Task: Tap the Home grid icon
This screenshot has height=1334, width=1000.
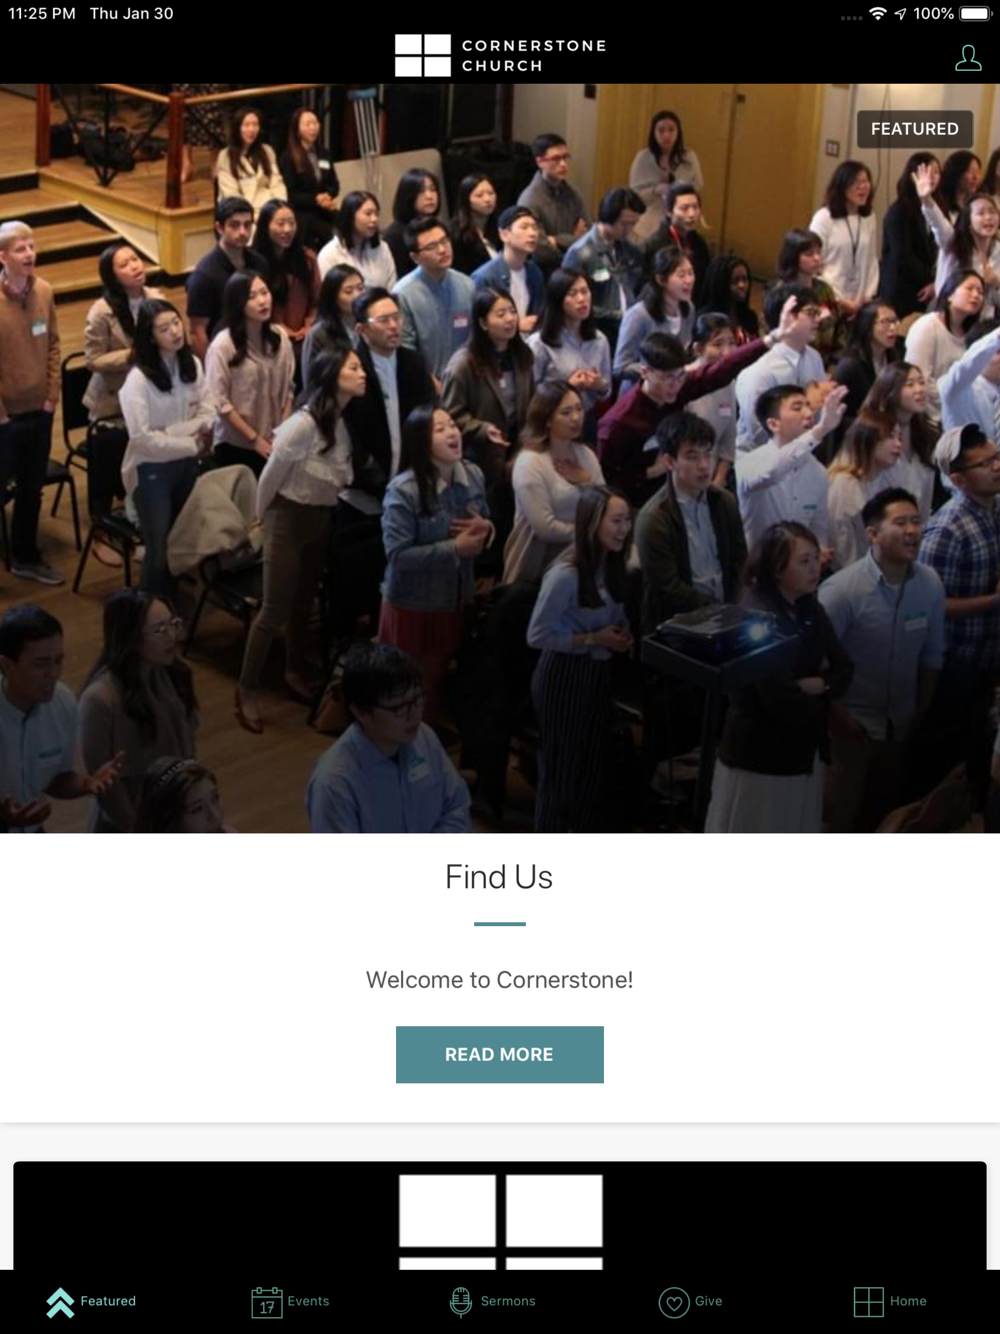Action: click(x=868, y=1302)
